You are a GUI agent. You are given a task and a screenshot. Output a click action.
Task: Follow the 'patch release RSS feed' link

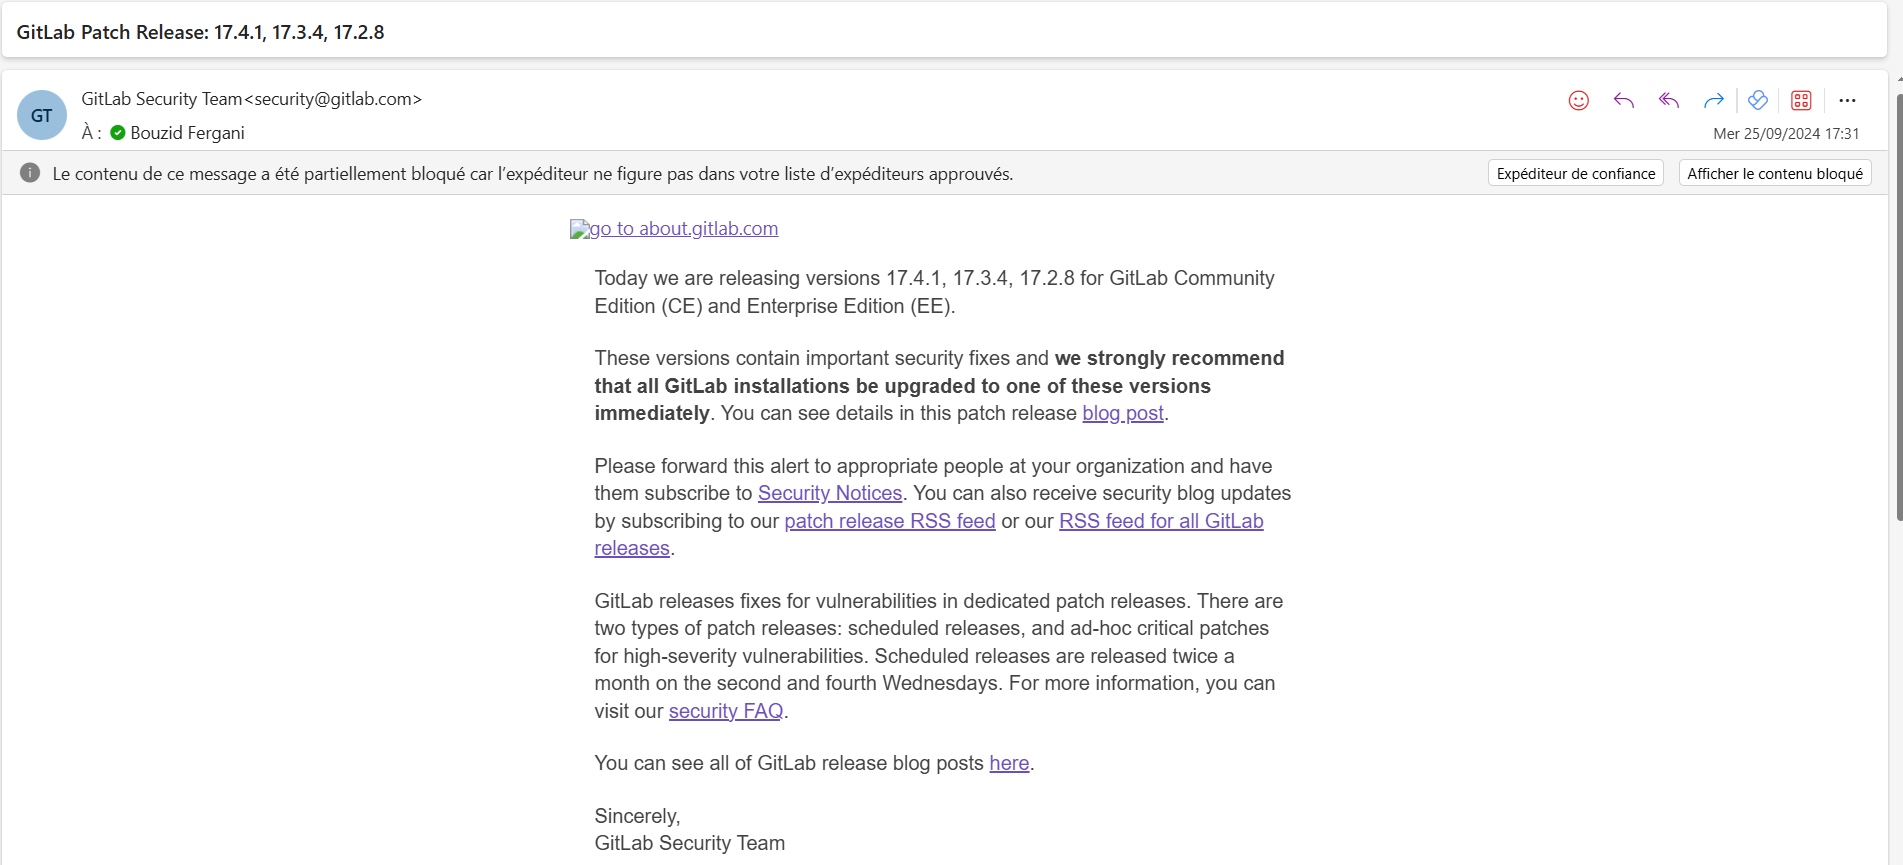(x=889, y=521)
